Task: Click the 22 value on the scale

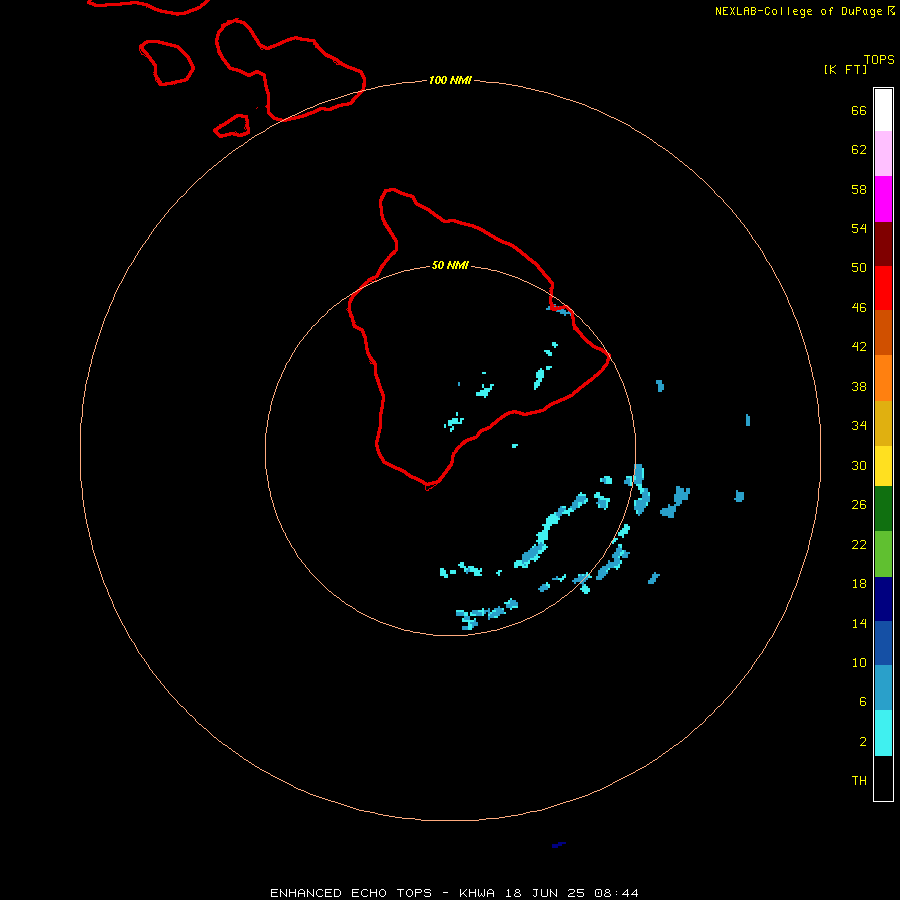Action: click(x=859, y=545)
